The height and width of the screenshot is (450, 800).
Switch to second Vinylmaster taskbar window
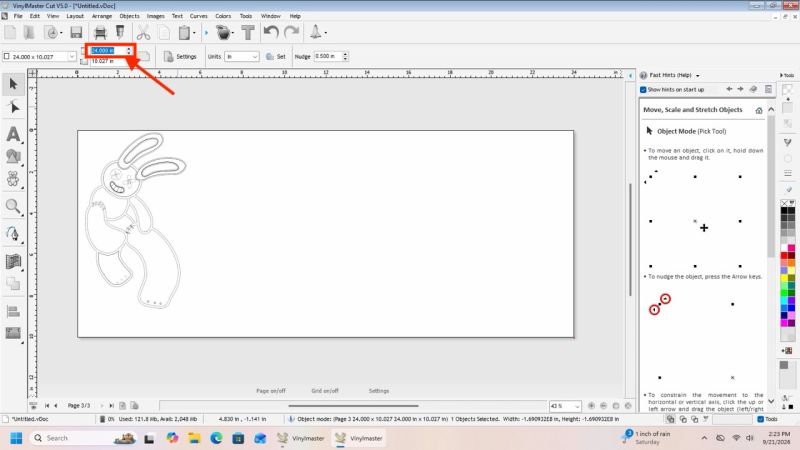360,438
